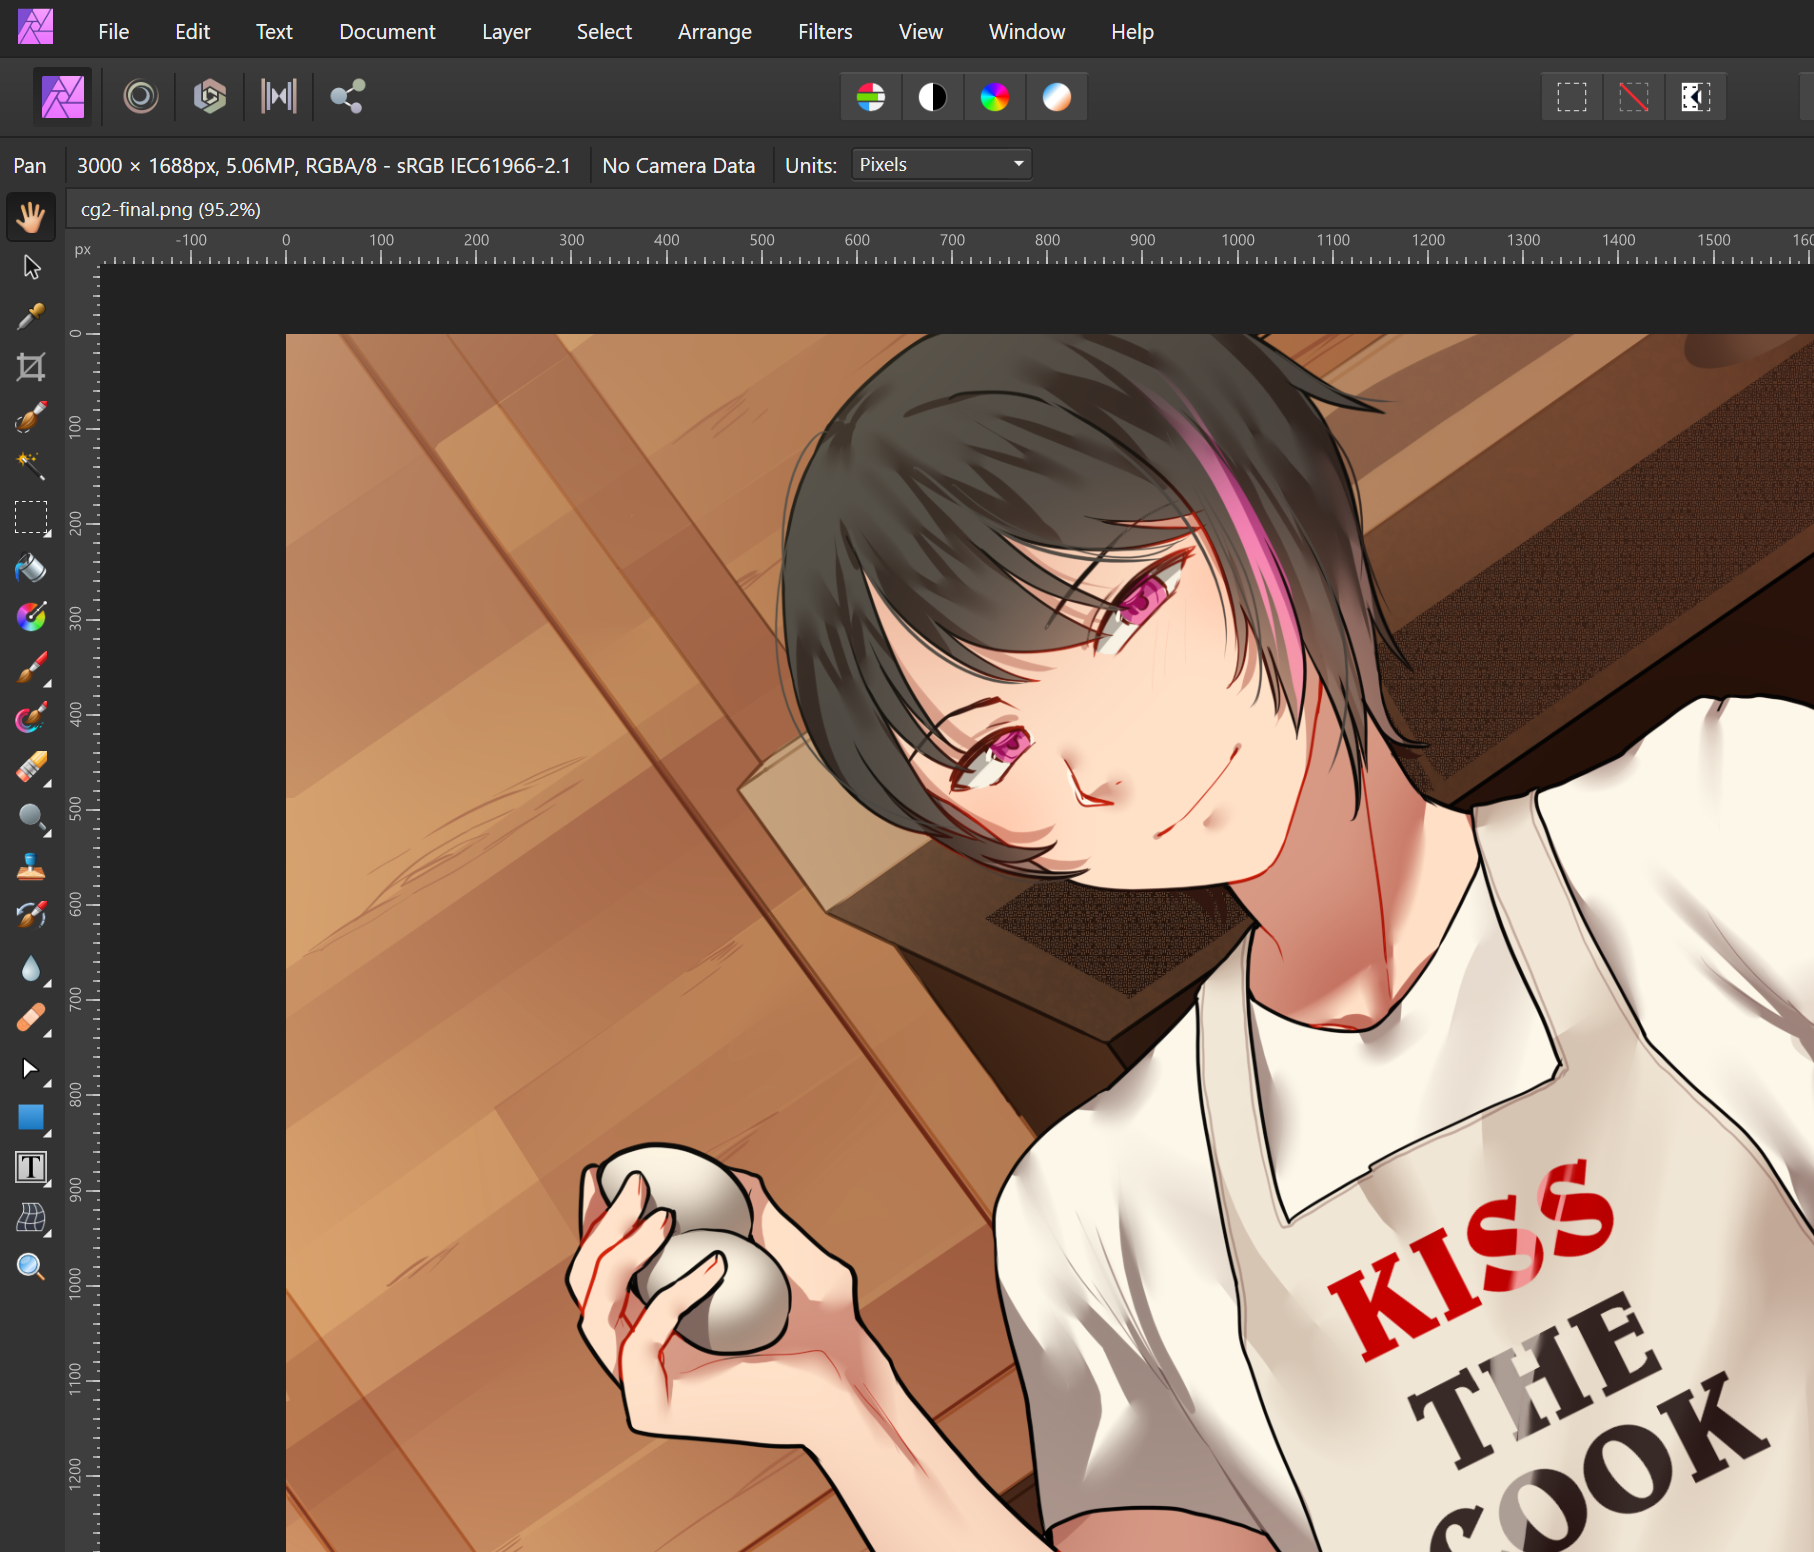Select the Paint Brush tool
Viewport: 1814px width, 1552px height.
(31, 668)
